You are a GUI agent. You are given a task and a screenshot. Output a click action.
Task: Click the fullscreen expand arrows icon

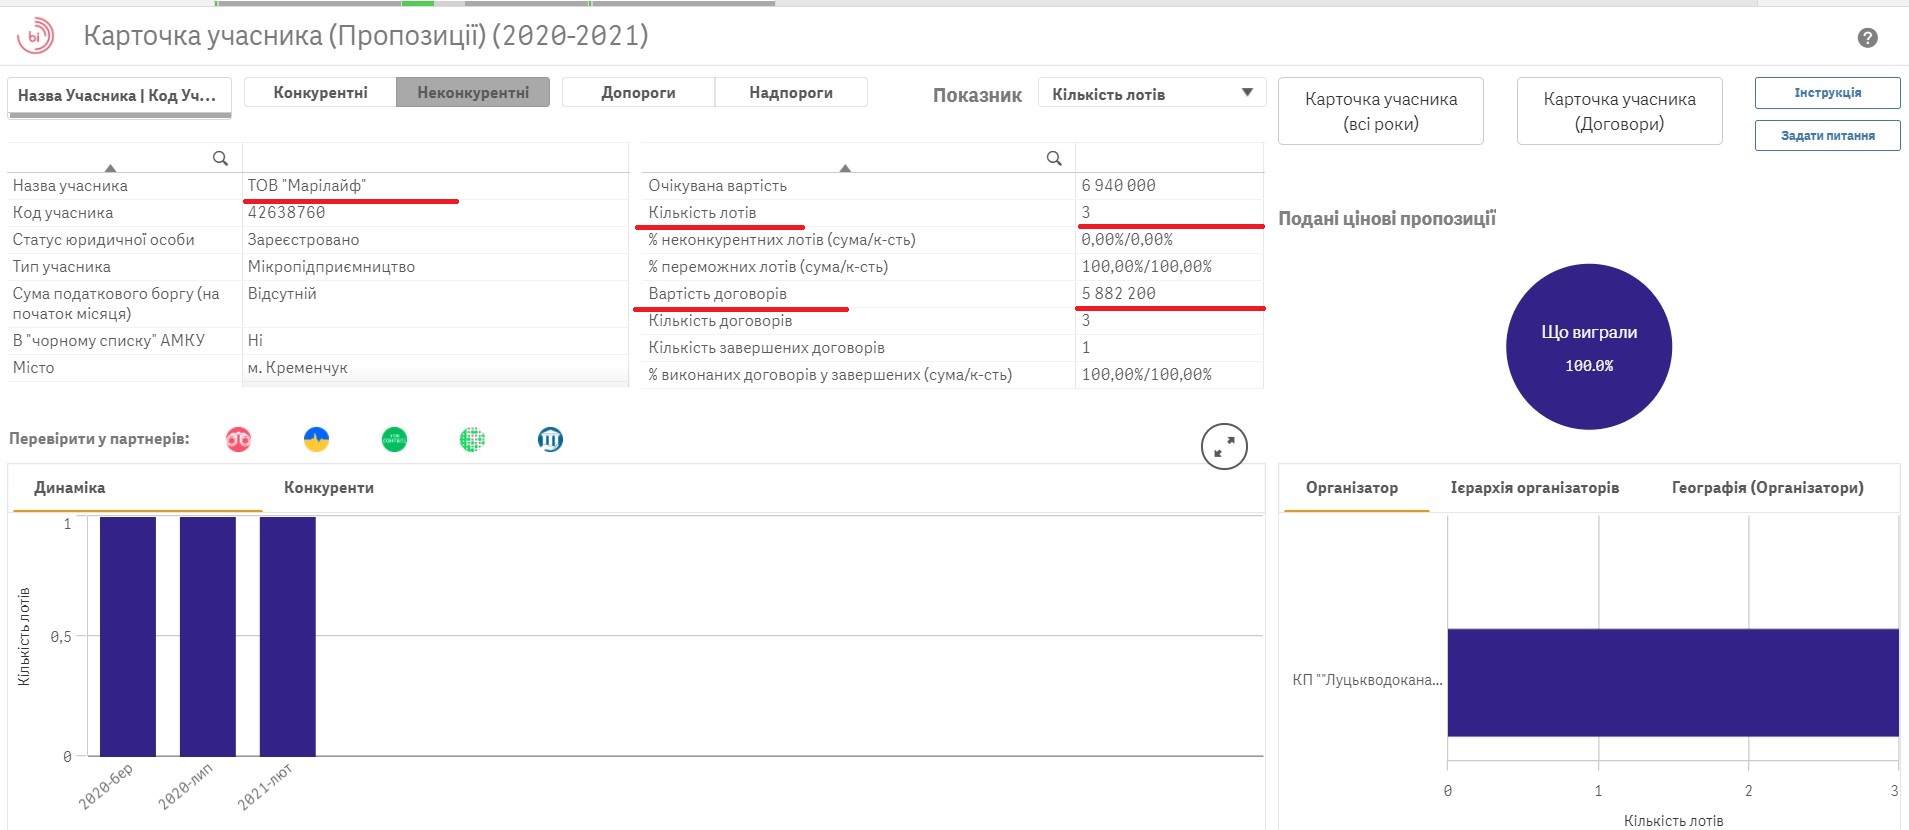pyautogui.click(x=1223, y=447)
